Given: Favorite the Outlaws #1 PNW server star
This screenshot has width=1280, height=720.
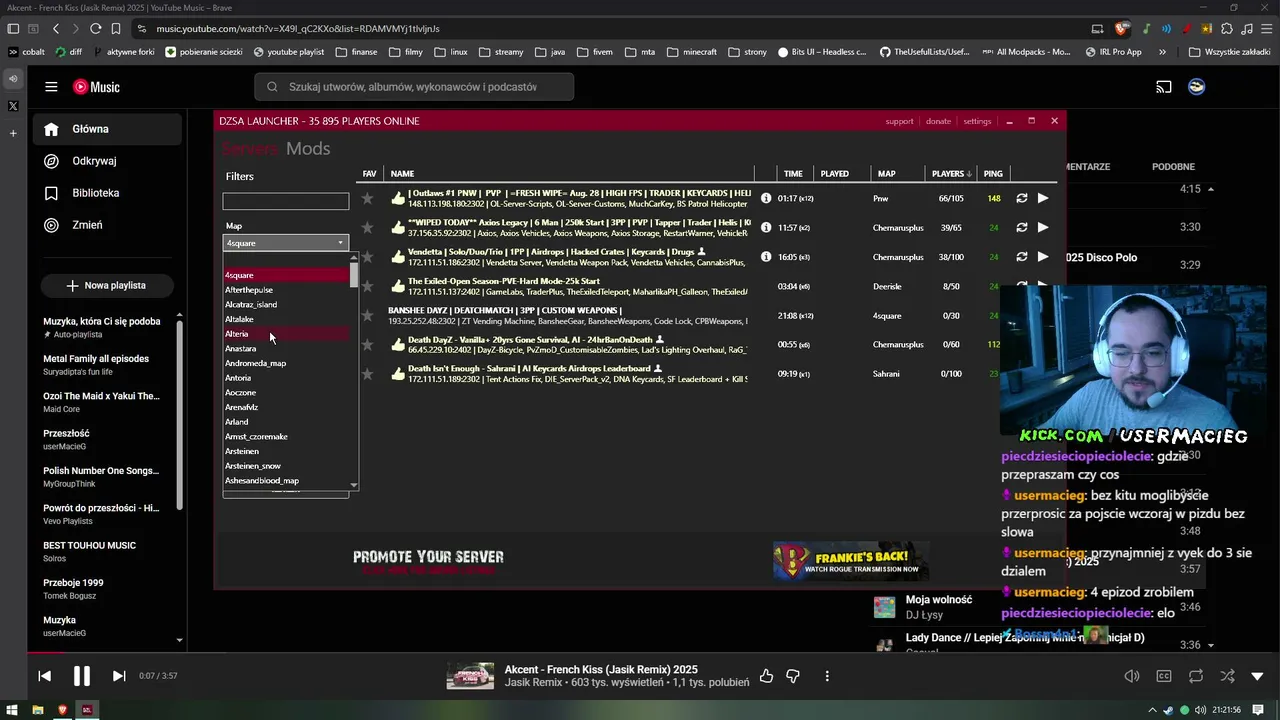Looking at the screenshot, I should coord(367,198).
